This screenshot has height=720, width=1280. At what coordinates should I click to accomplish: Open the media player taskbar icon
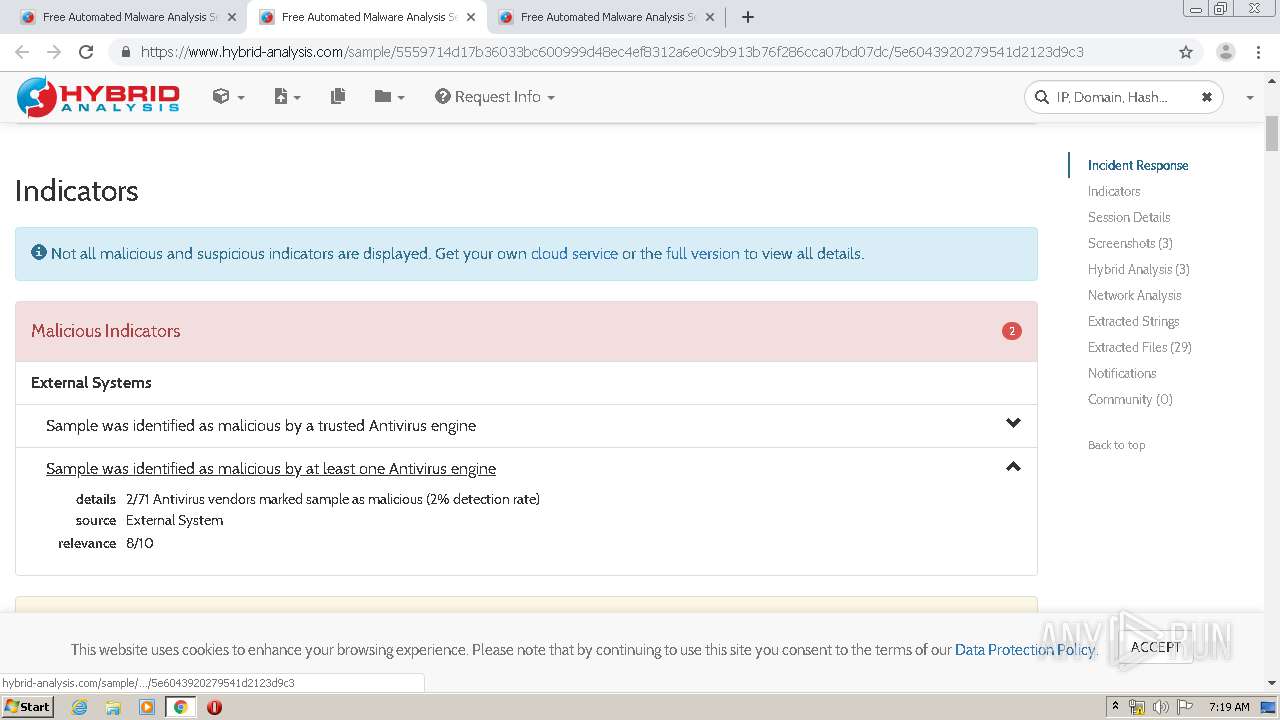click(147, 707)
